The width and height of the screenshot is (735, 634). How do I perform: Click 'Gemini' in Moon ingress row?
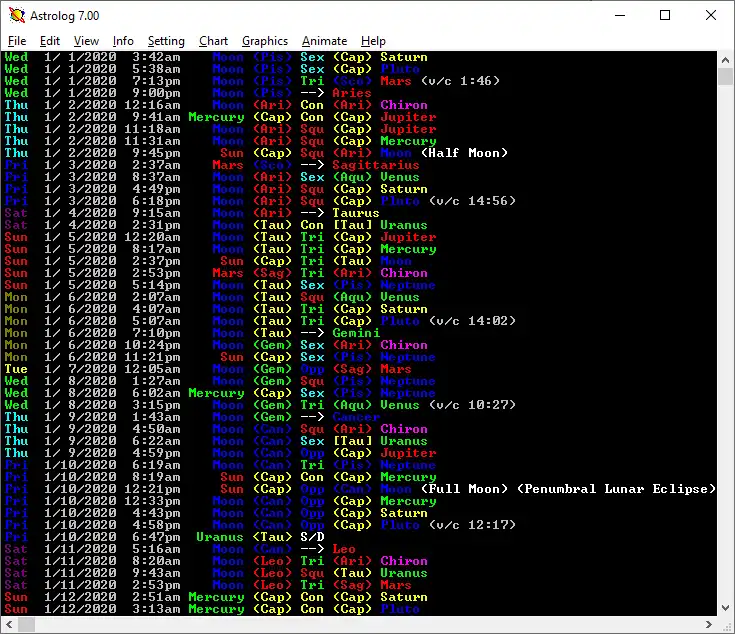356,333
